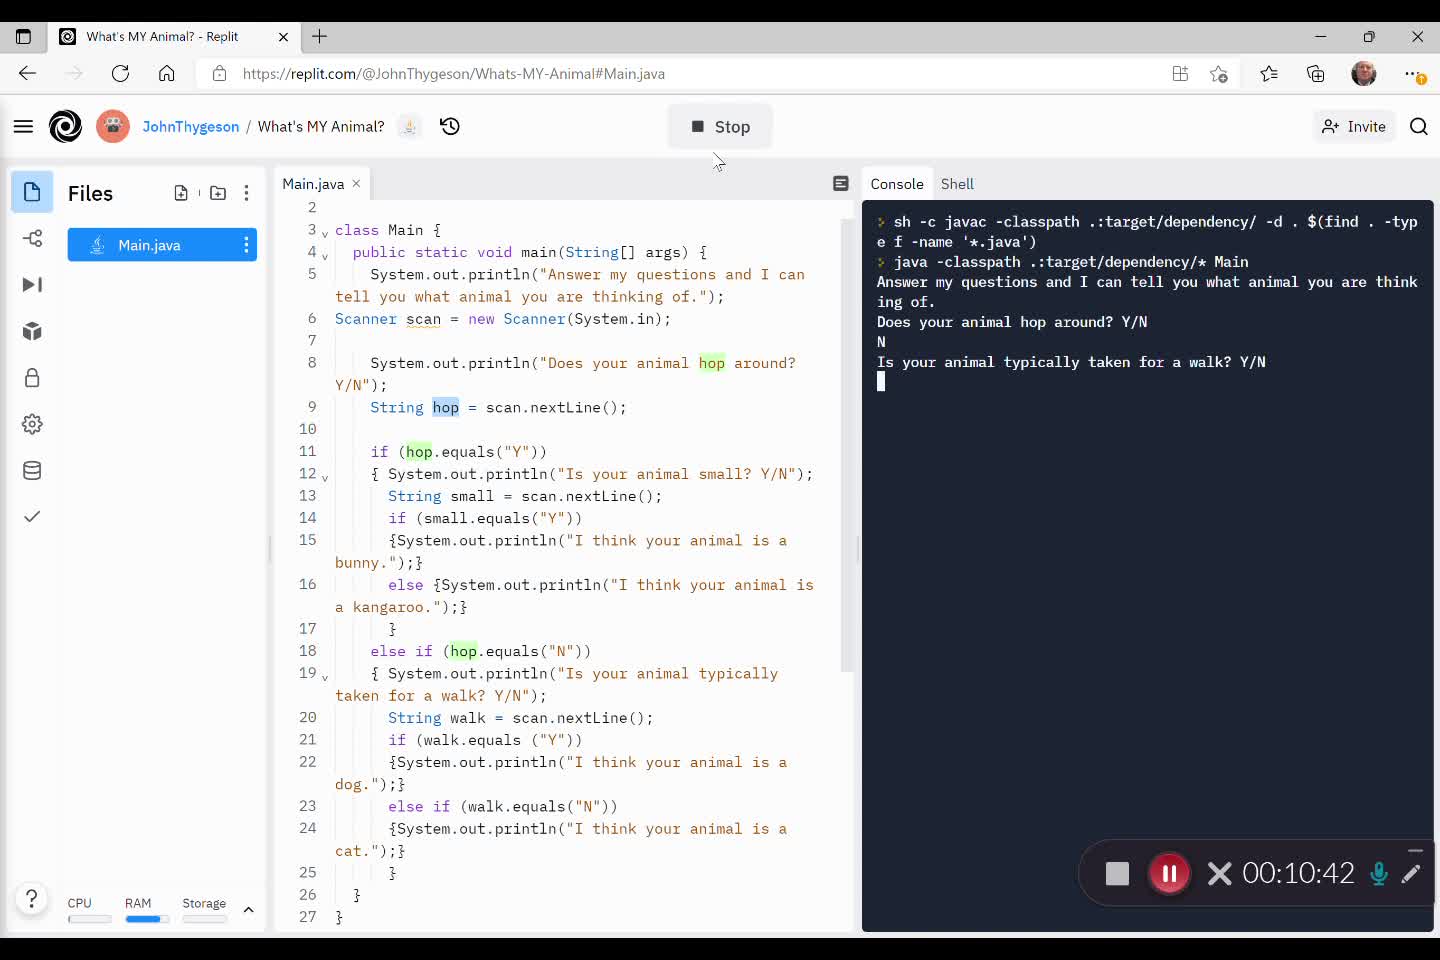1440x960 pixels.
Task: Open the tab actions menu icon
Action: 23,36
